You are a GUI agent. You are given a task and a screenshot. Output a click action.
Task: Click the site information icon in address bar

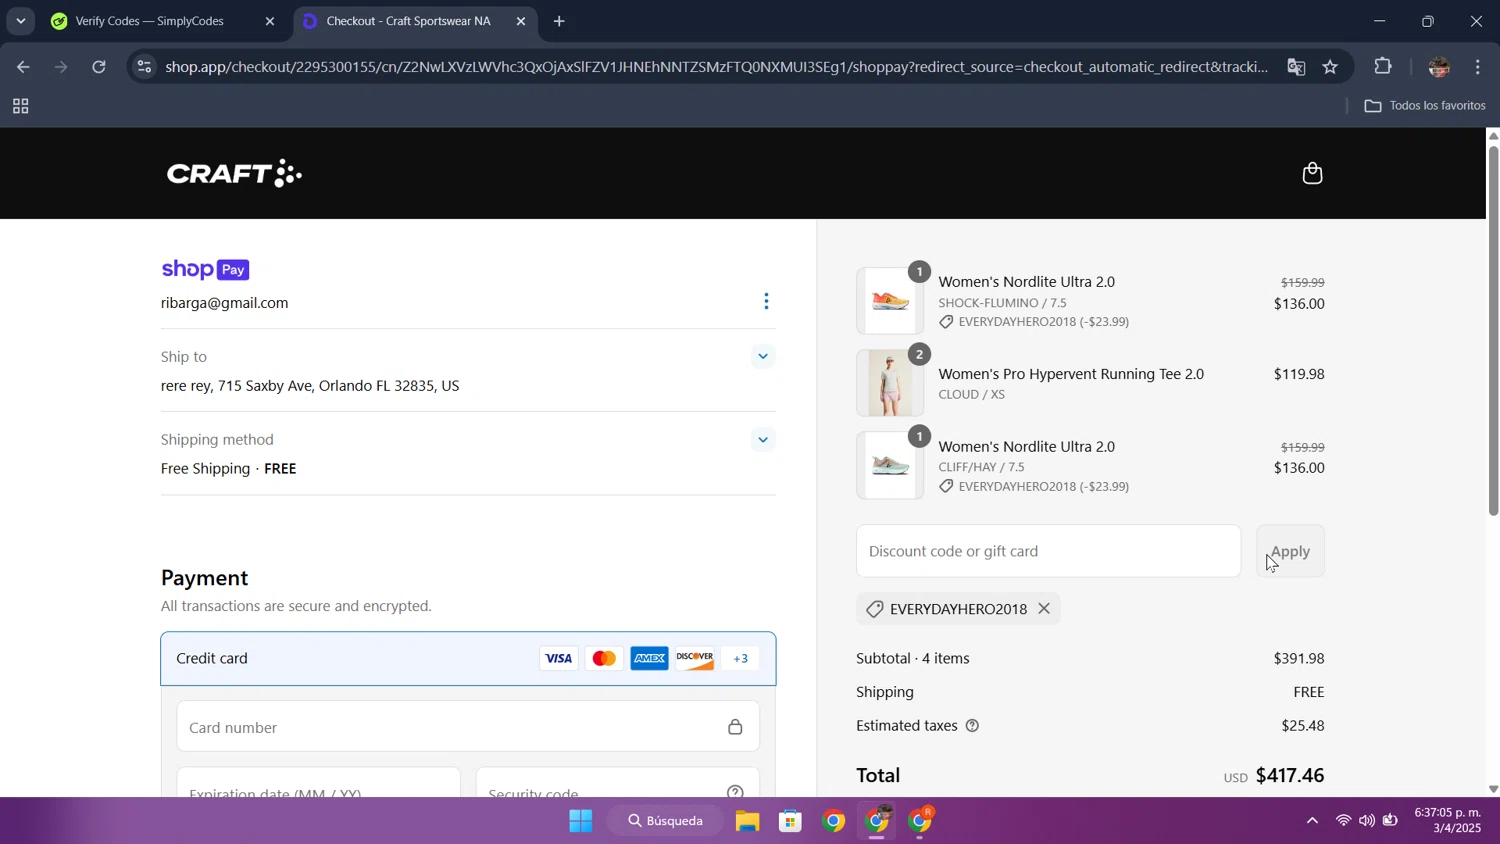pos(145,67)
